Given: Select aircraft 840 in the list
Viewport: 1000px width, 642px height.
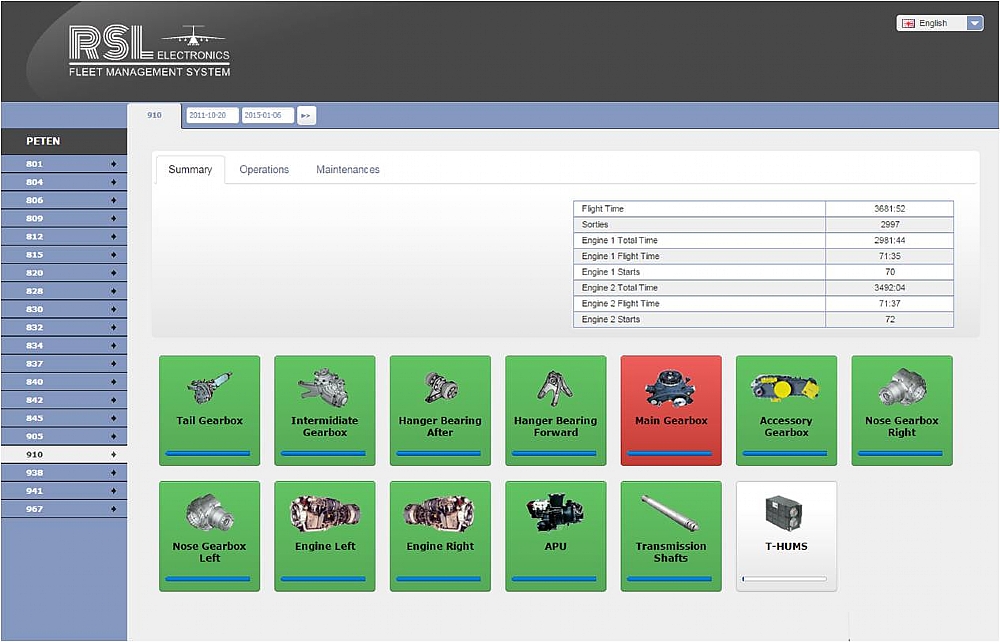Looking at the screenshot, I should 64,382.
